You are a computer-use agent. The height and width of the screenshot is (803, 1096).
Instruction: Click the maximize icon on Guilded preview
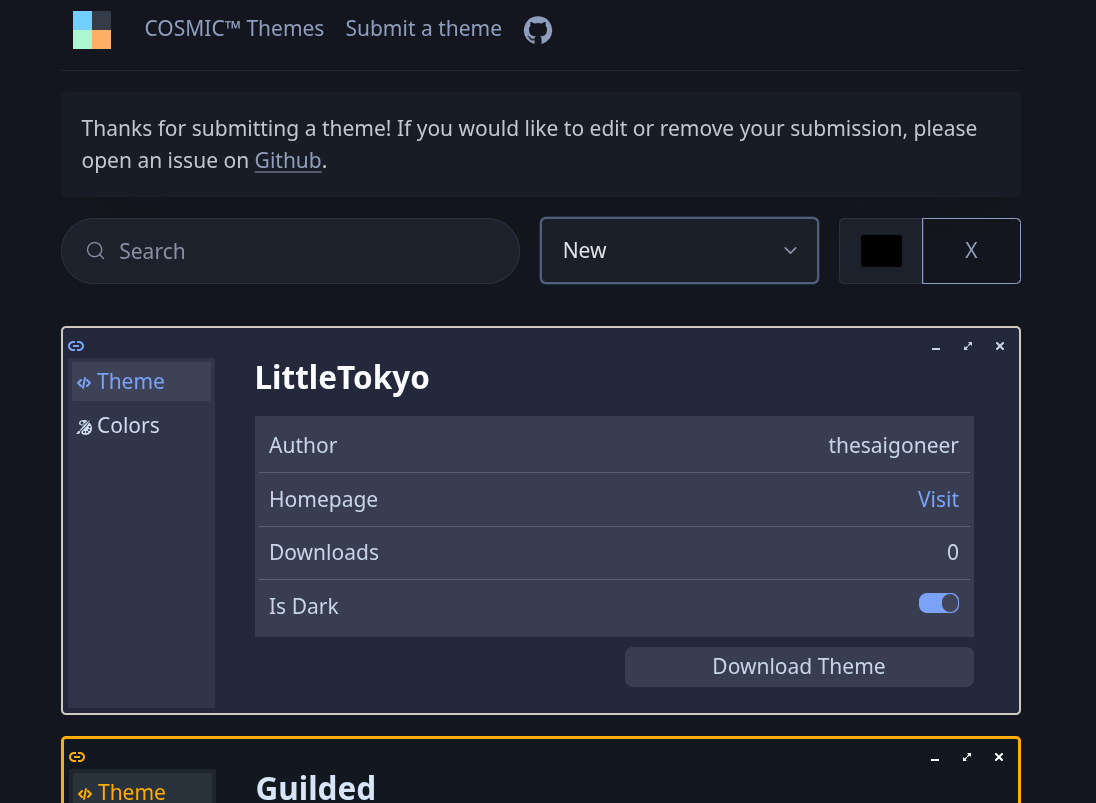pyautogui.click(x=967, y=757)
